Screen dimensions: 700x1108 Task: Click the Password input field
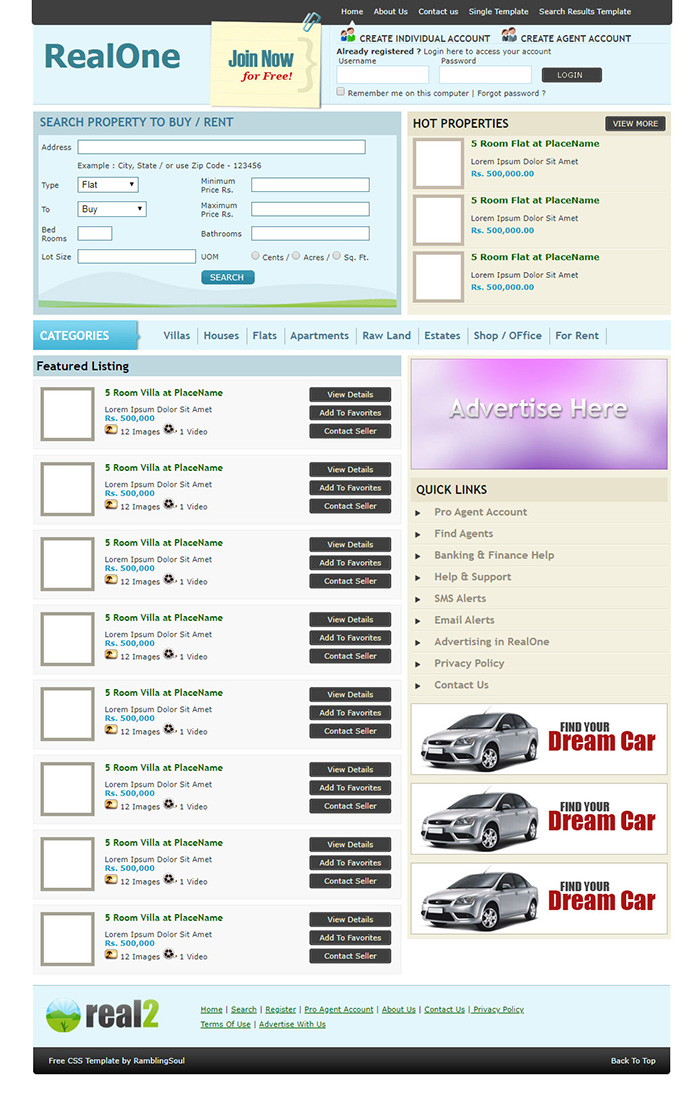click(x=485, y=75)
